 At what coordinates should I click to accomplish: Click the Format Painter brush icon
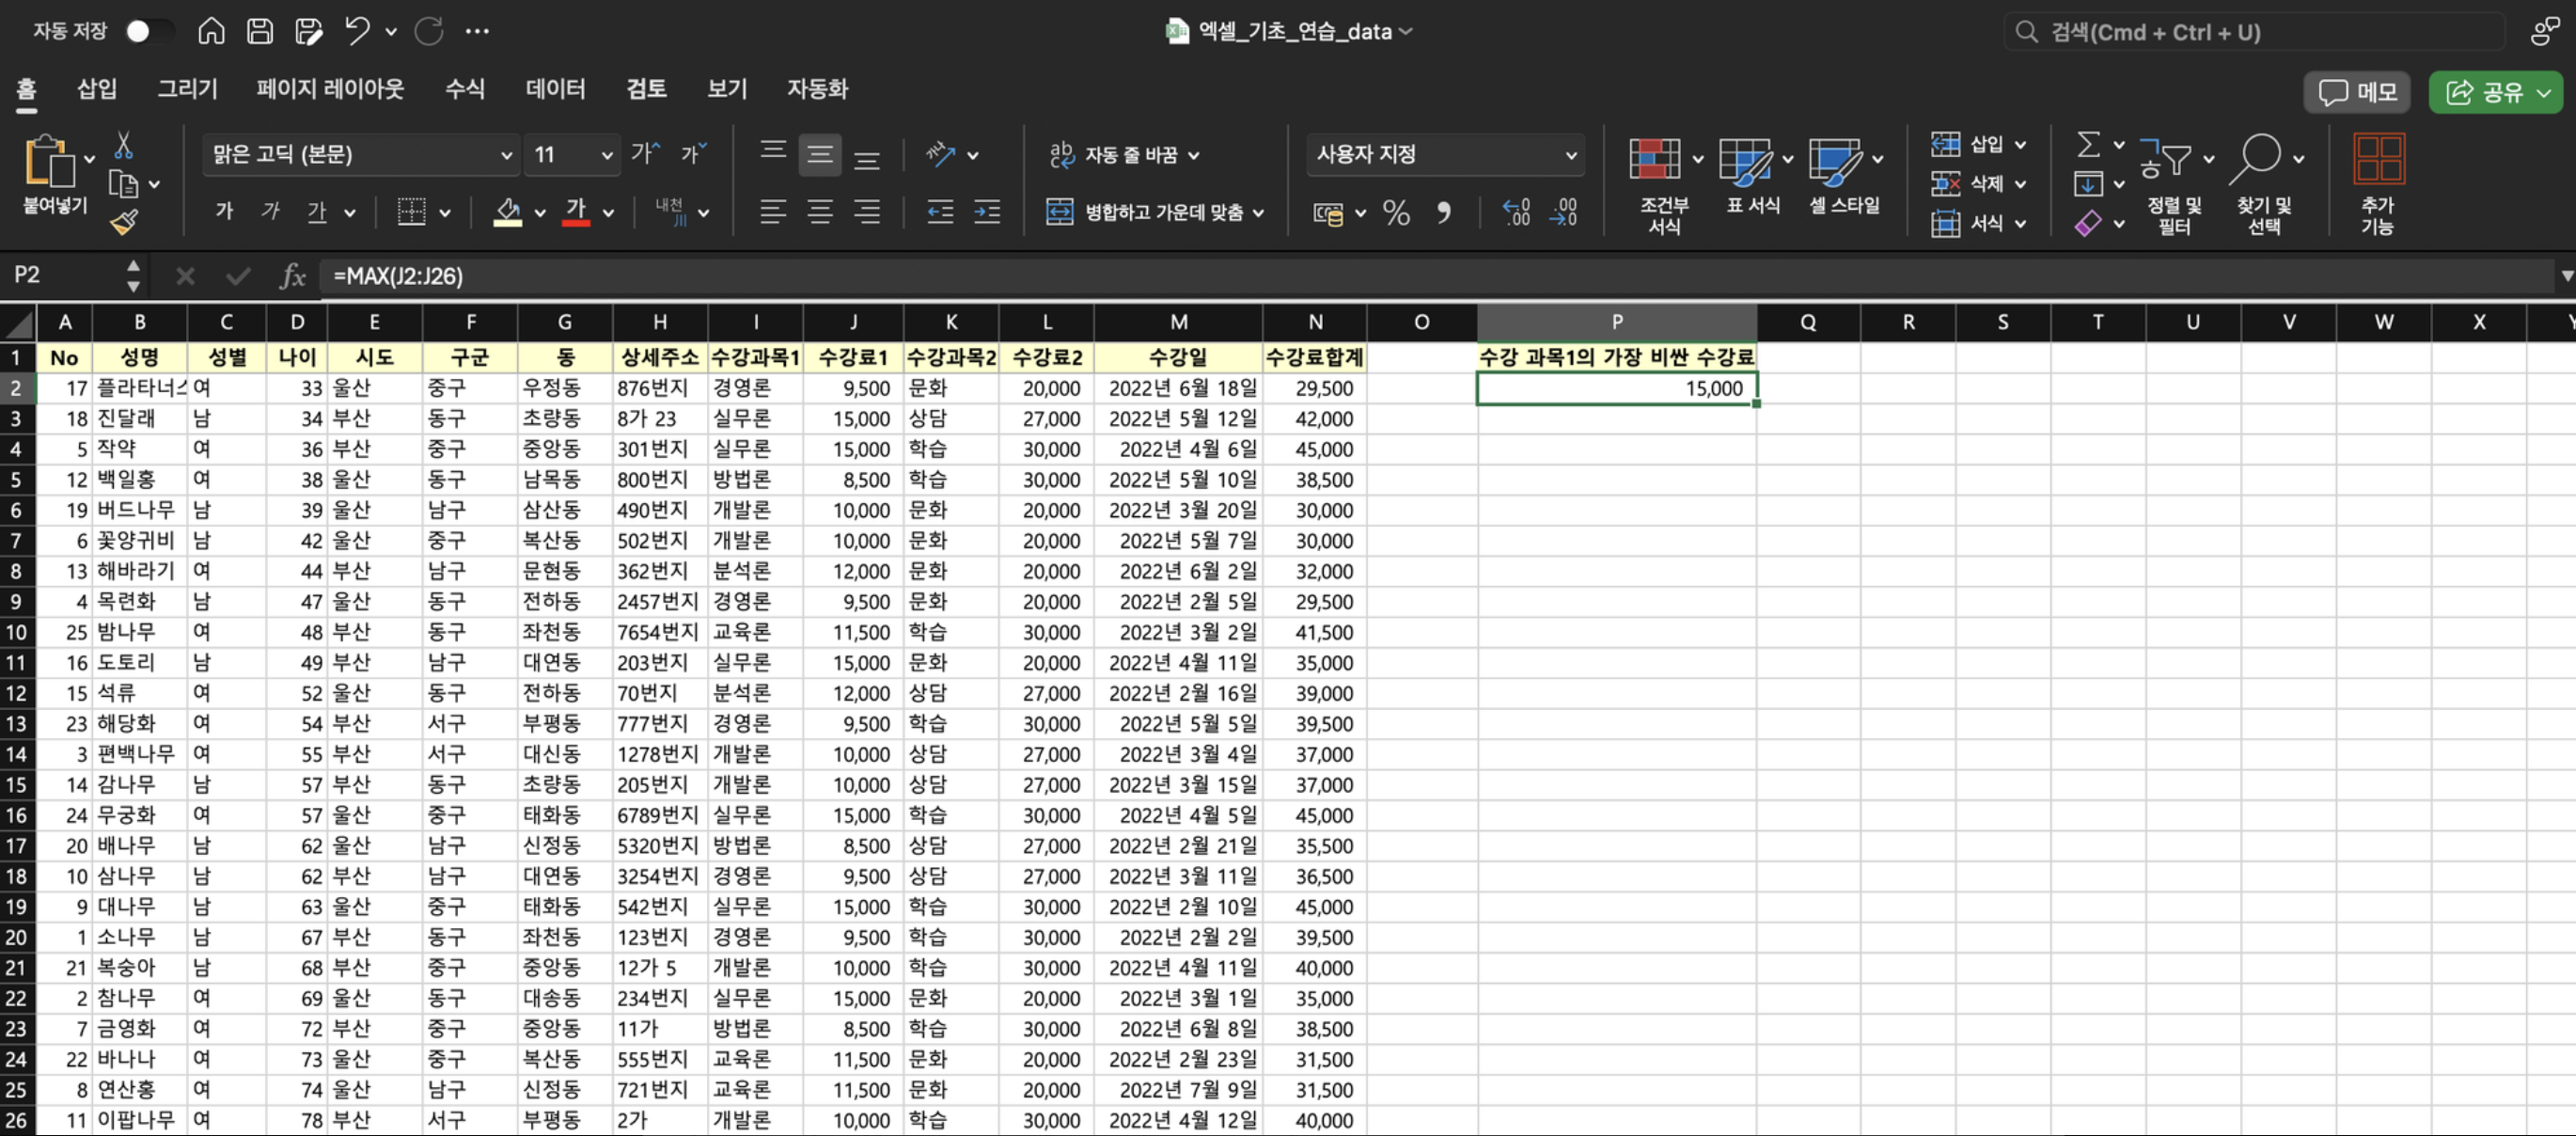click(124, 222)
